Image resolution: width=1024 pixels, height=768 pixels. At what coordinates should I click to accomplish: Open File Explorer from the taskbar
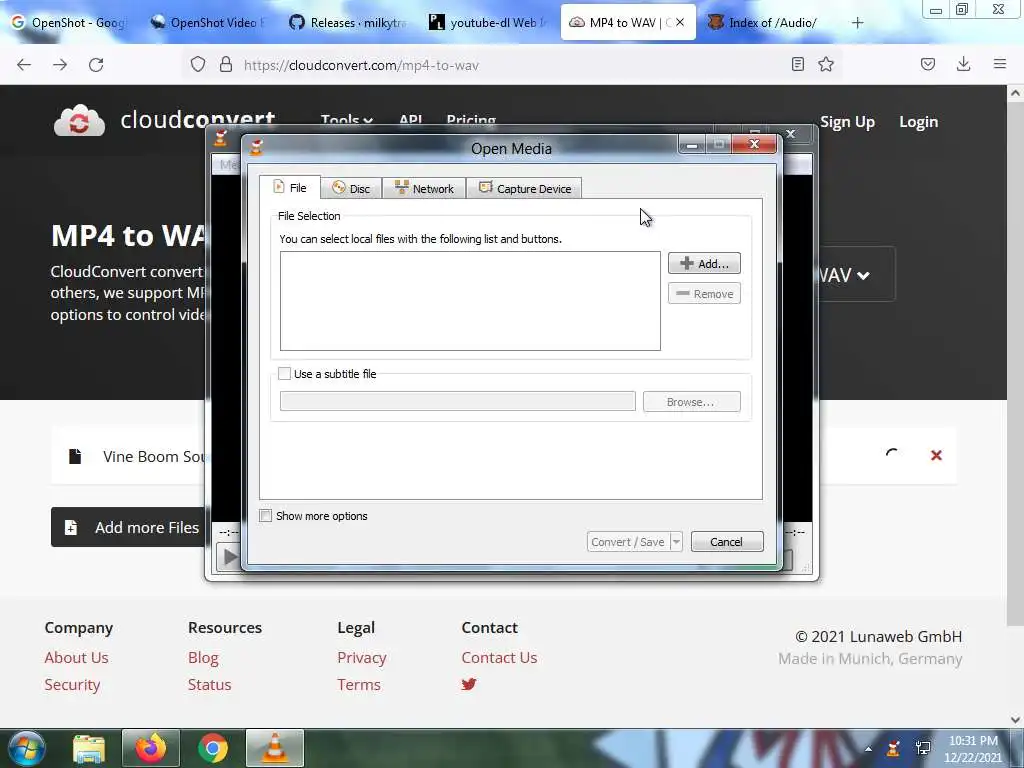pos(89,748)
